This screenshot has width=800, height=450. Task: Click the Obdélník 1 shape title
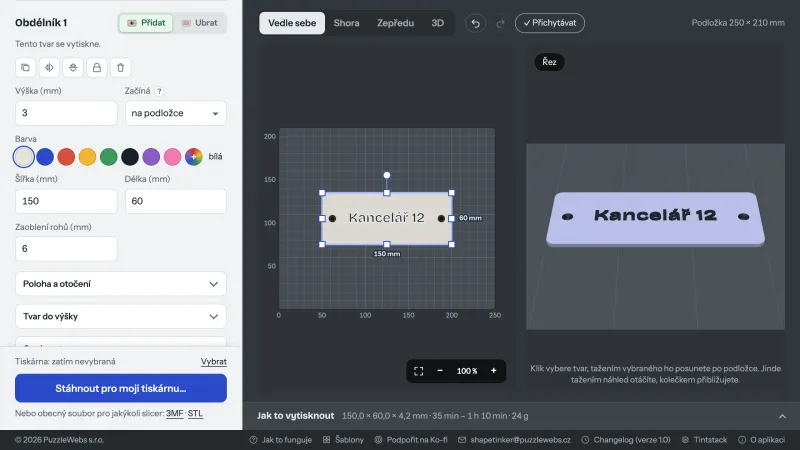click(41, 22)
